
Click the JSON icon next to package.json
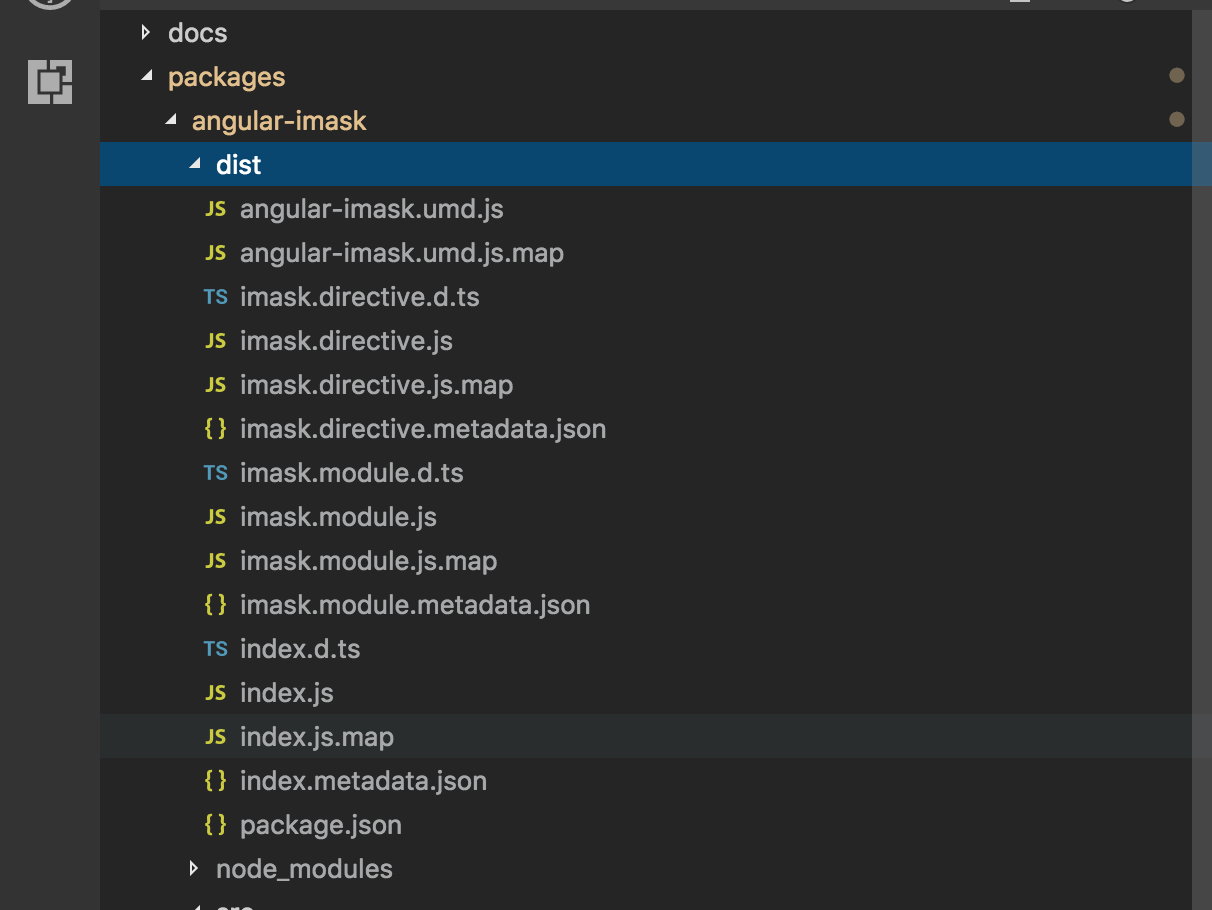pos(214,824)
